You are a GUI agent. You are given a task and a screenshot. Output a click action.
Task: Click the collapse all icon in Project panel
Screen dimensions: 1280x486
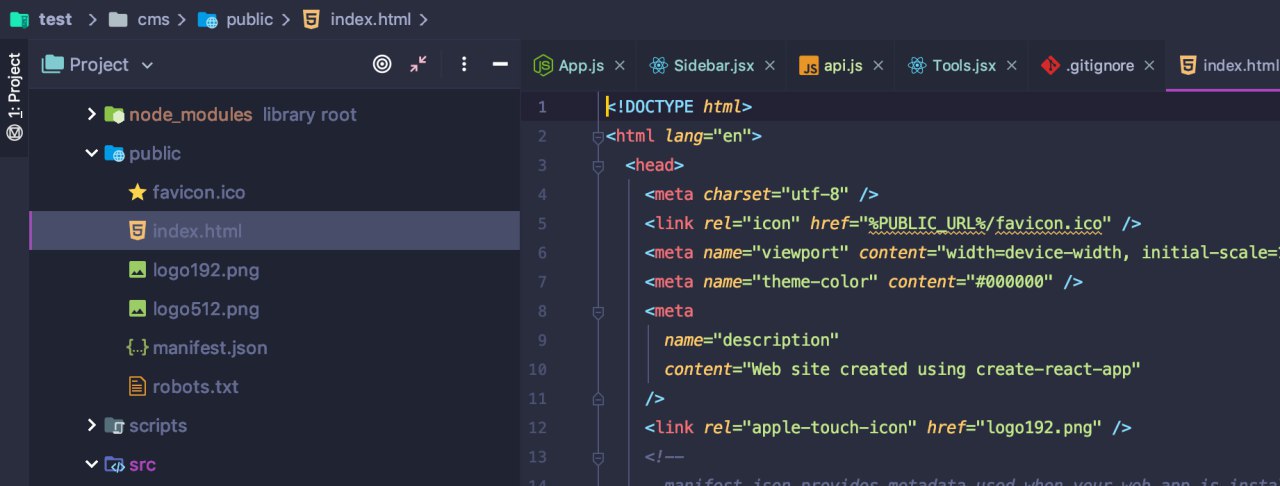(x=418, y=65)
